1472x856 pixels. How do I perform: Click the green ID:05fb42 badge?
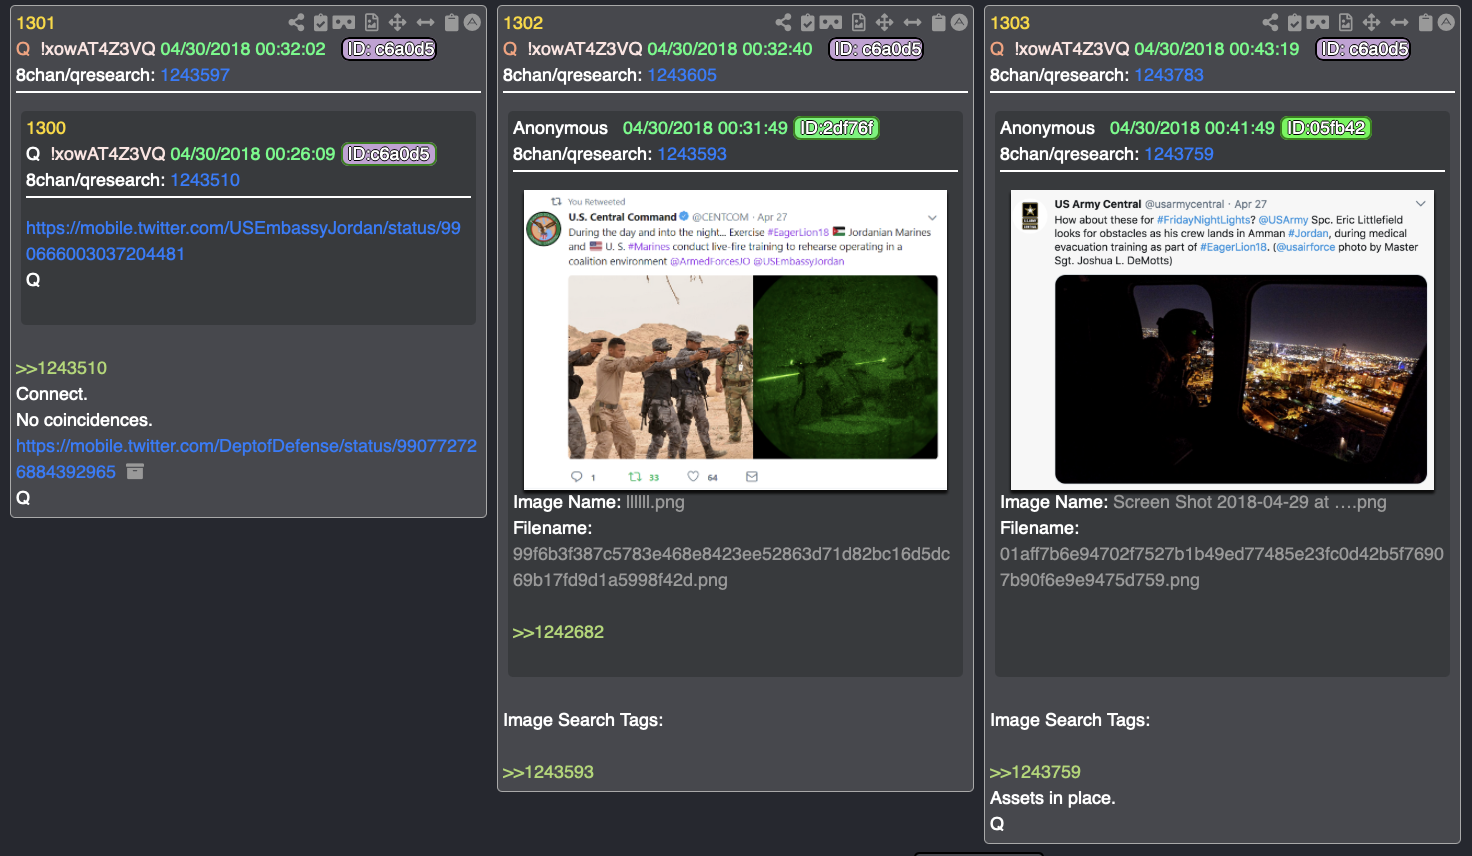click(x=1325, y=128)
